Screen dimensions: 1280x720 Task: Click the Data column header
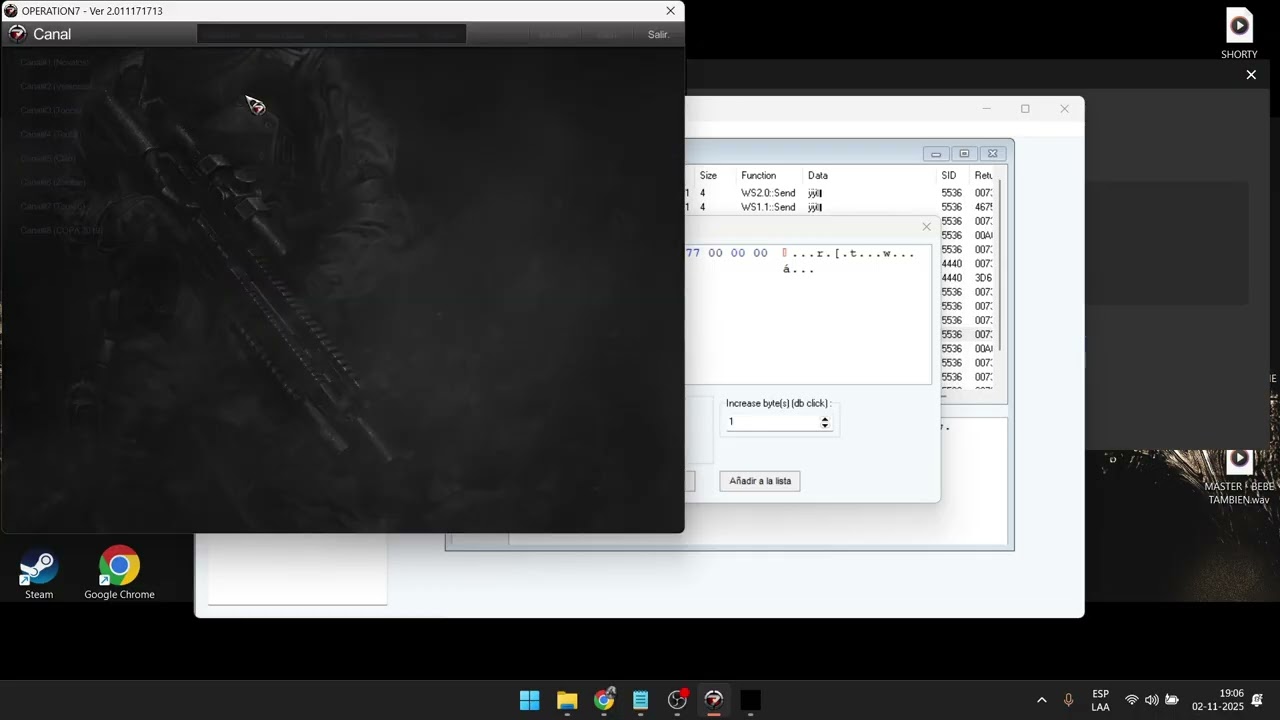pos(818,175)
